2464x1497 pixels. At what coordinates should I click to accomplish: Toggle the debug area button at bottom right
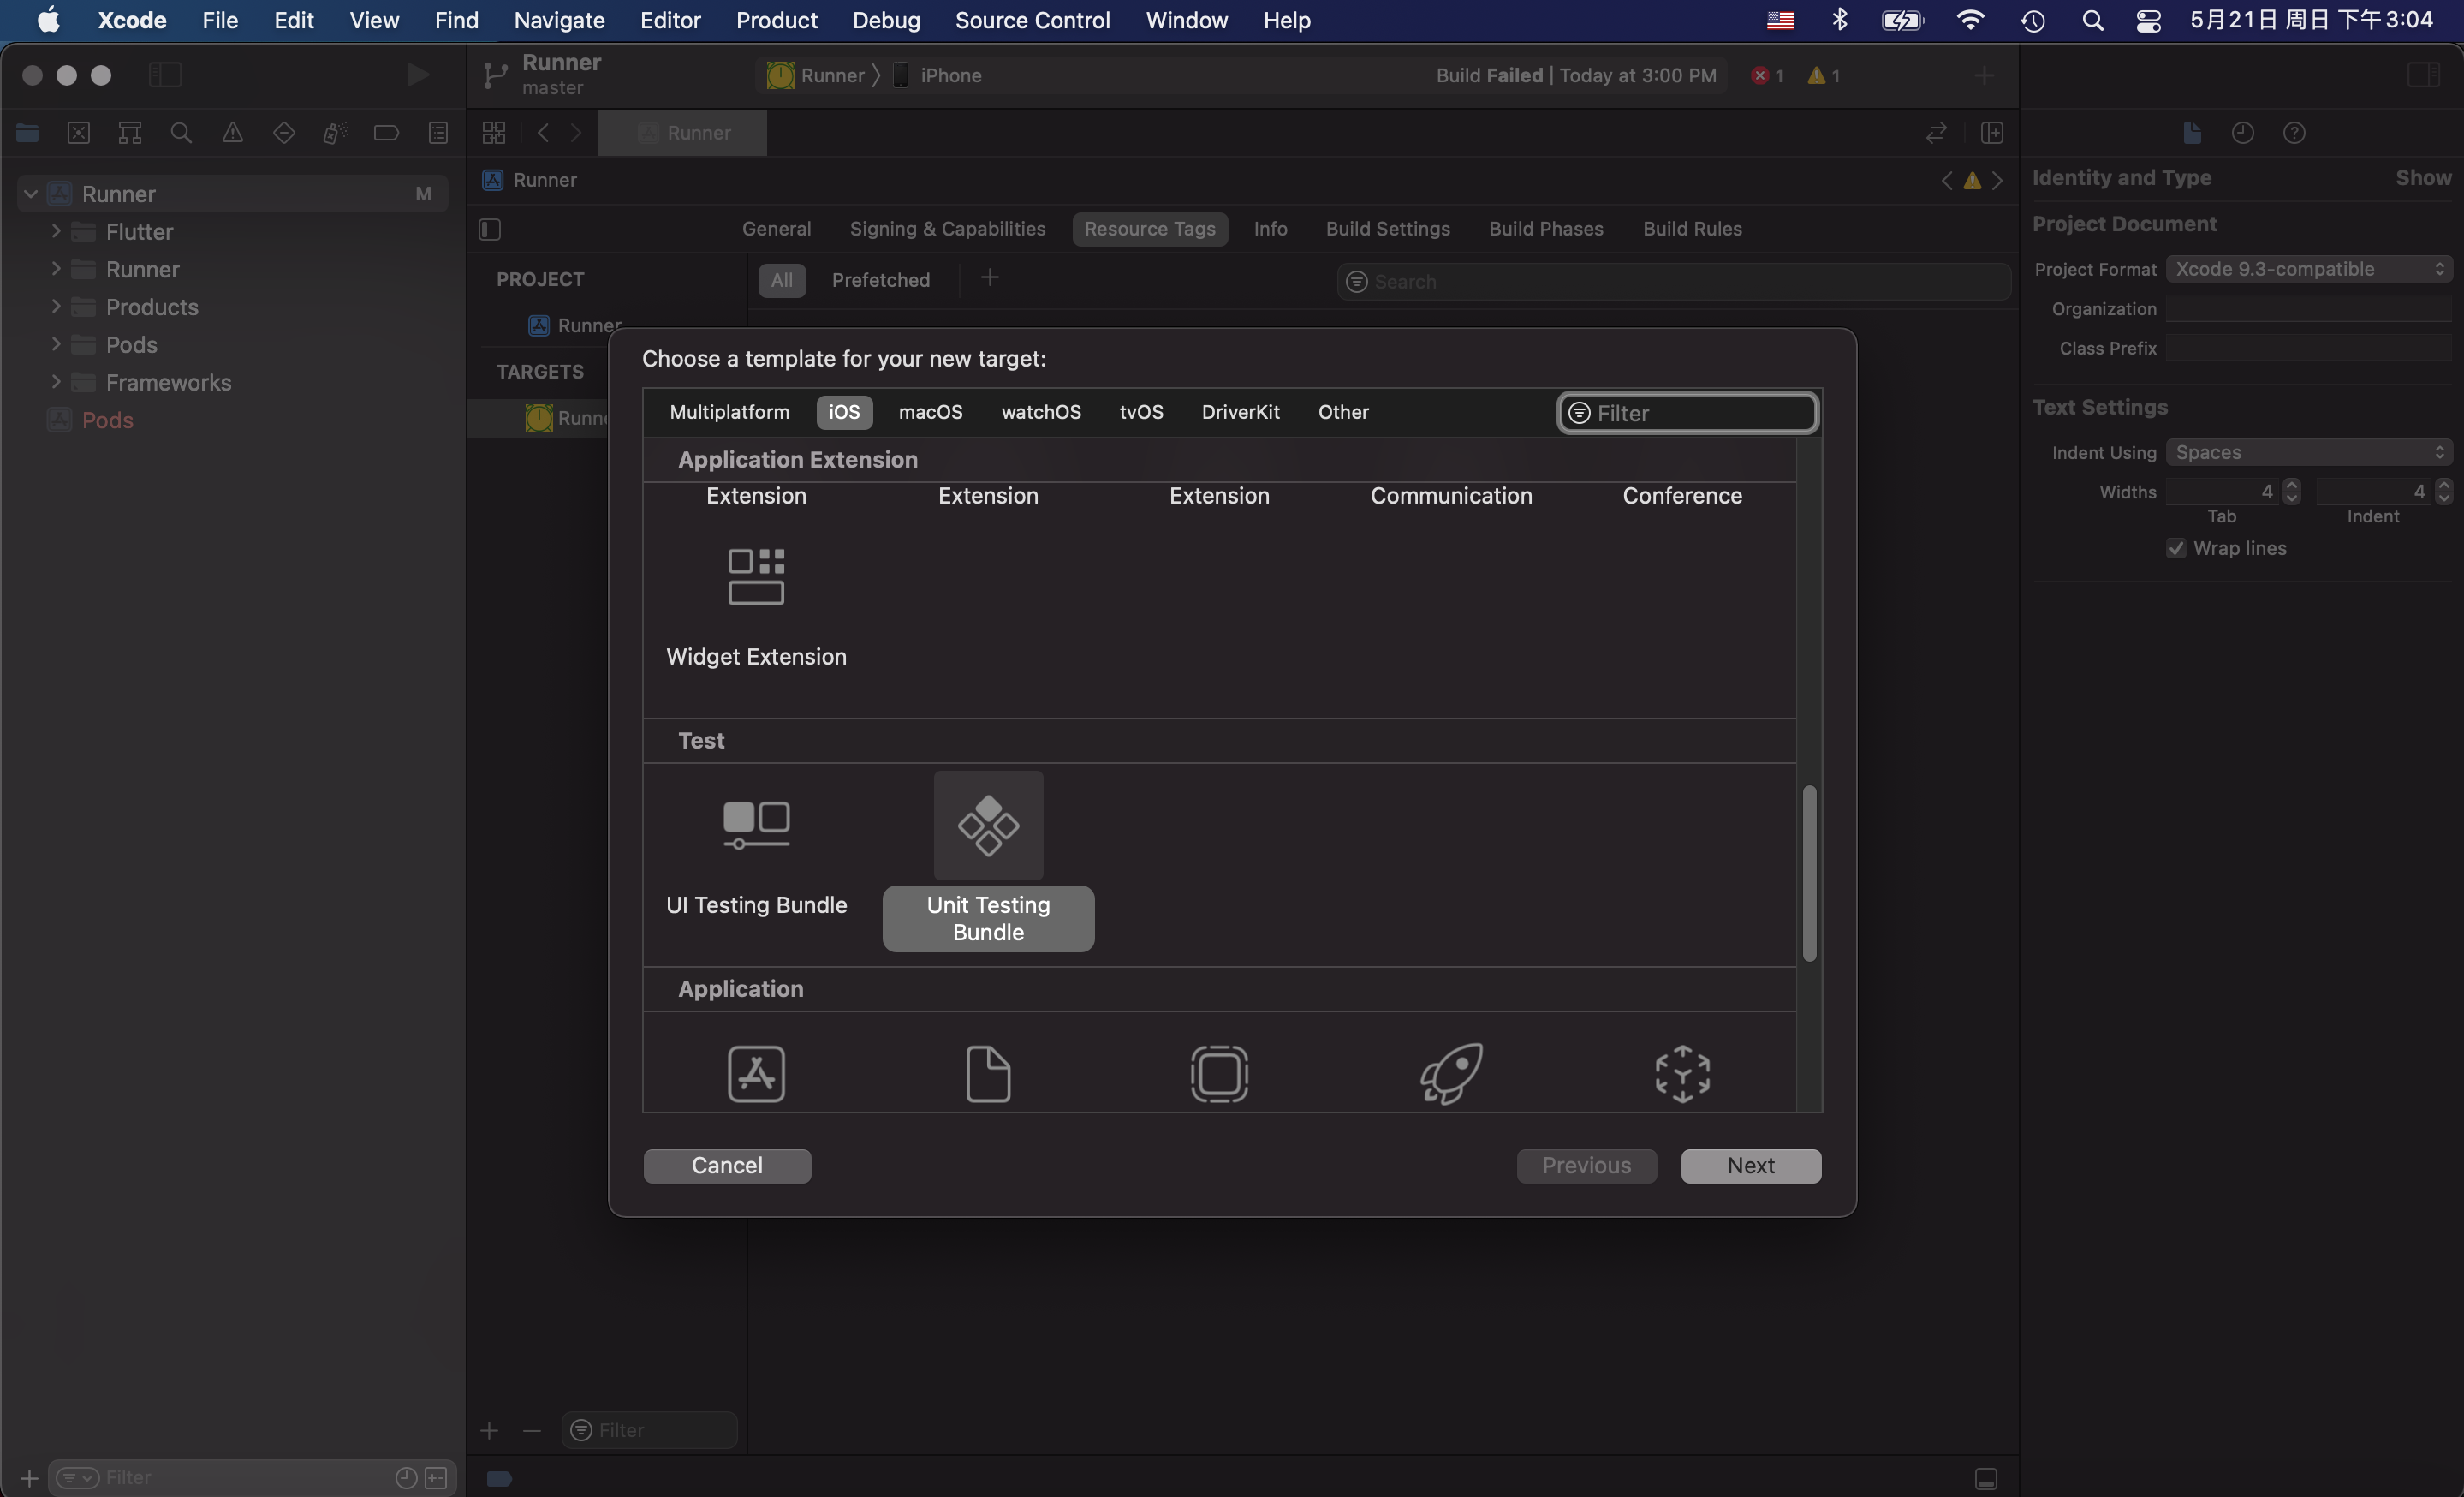coord(1986,1478)
